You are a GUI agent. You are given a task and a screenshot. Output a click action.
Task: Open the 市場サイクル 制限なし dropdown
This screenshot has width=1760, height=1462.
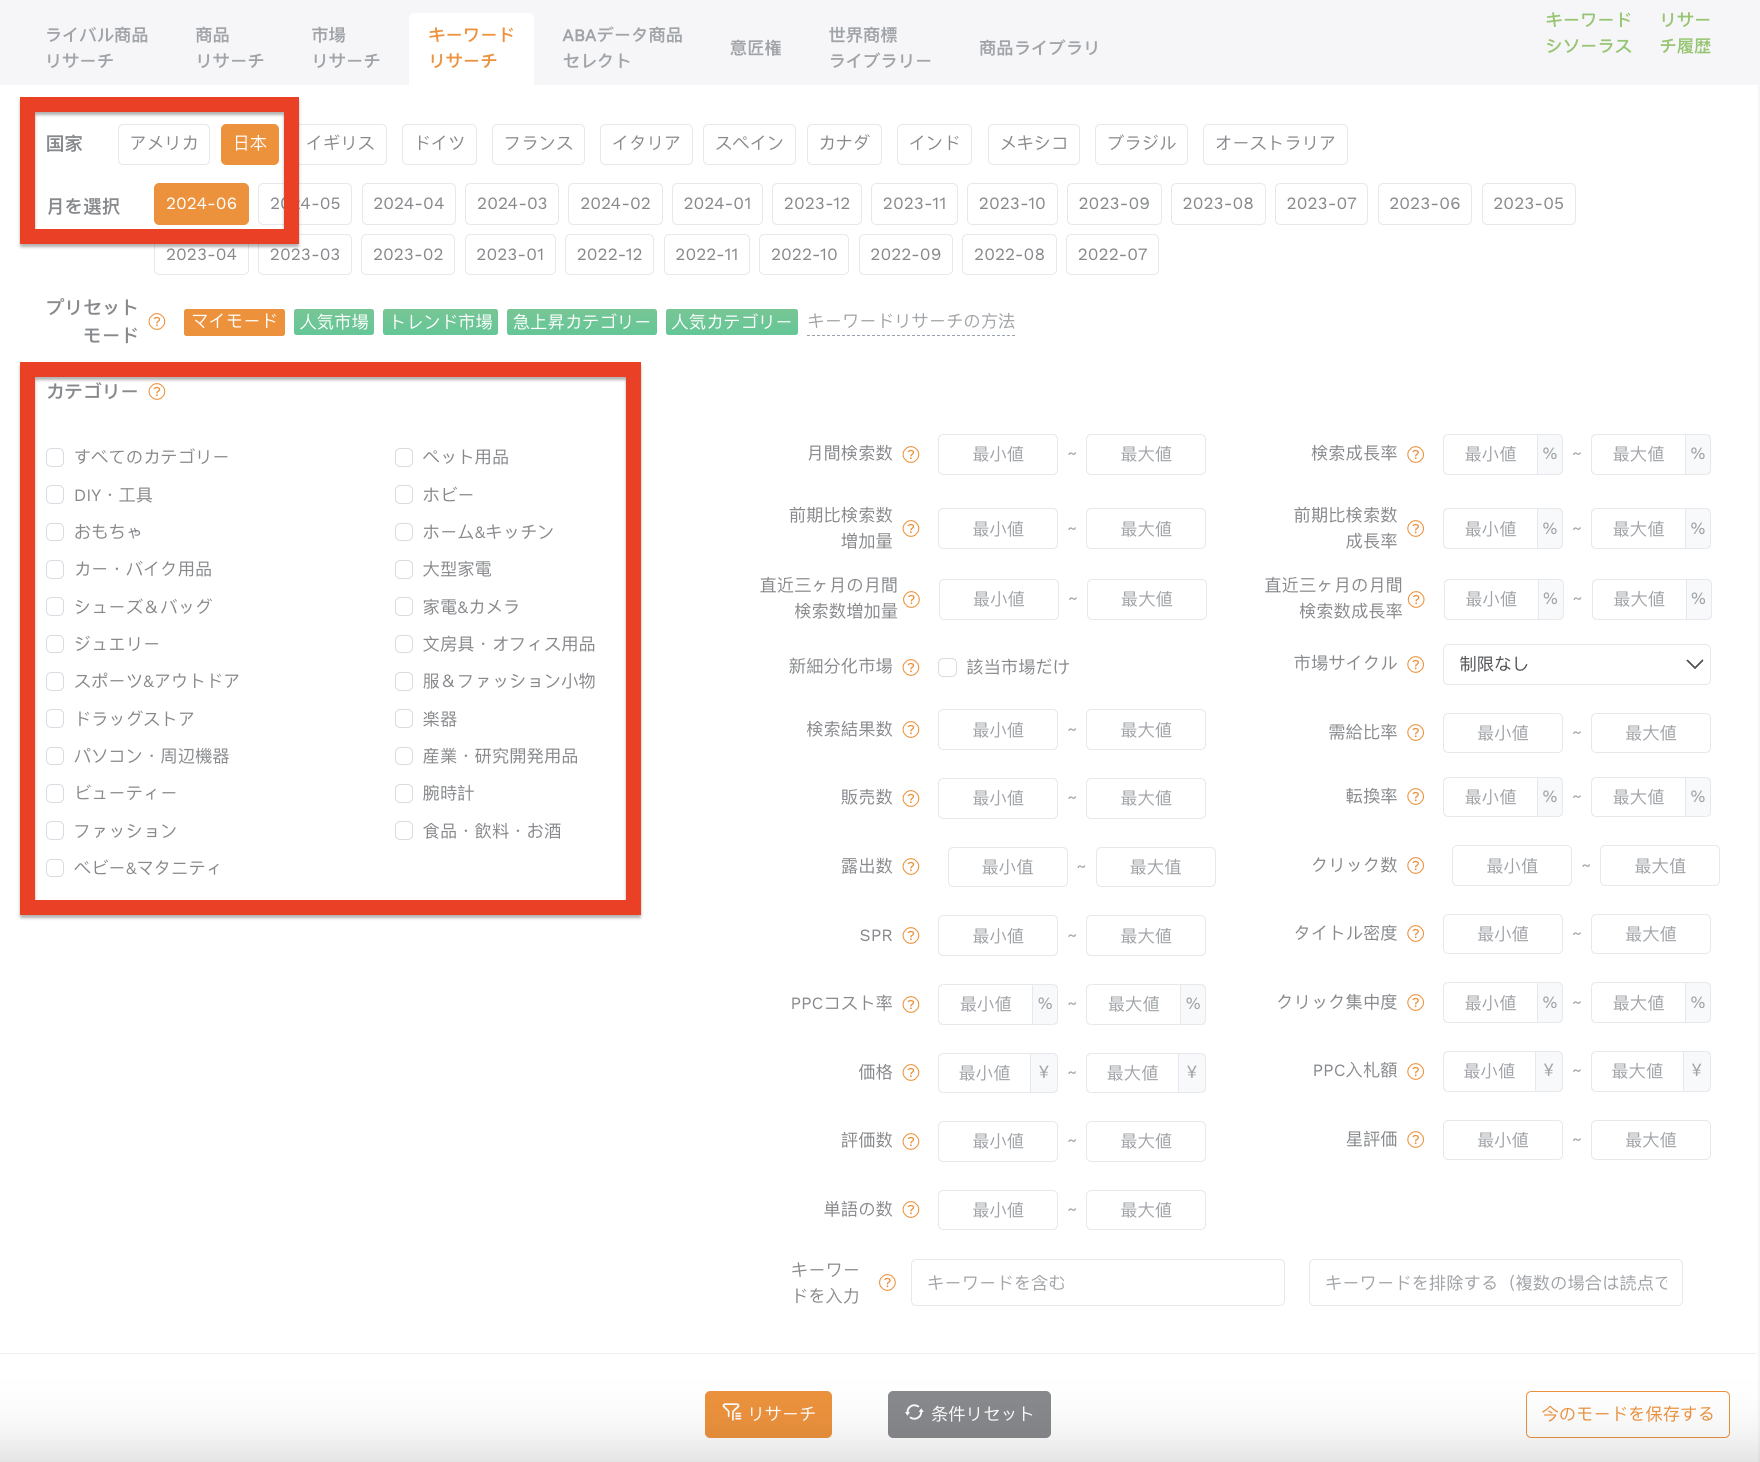pos(1577,664)
